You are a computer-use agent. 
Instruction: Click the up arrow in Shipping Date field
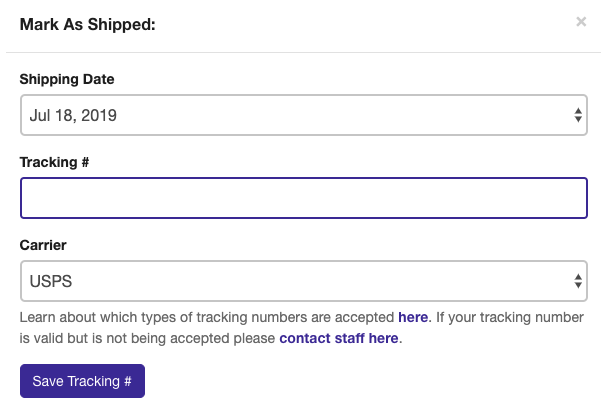pos(578,111)
